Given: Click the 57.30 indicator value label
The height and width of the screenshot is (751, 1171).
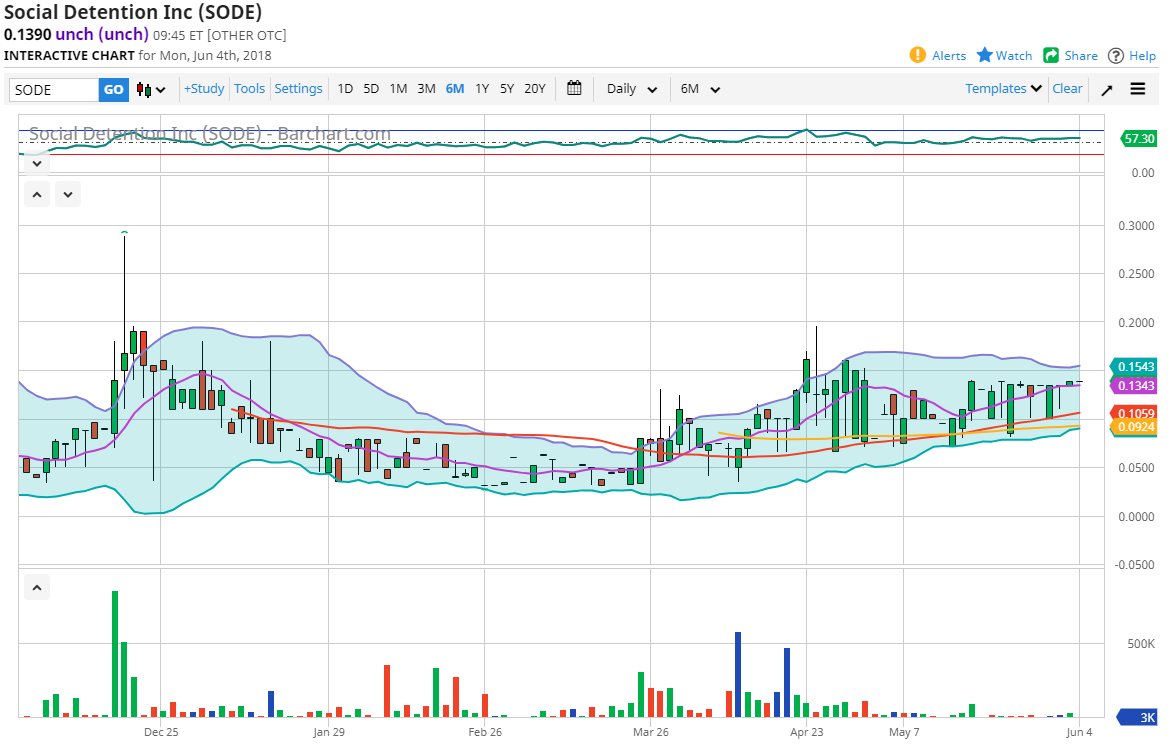Looking at the screenshot, I should pos(1138,138).
